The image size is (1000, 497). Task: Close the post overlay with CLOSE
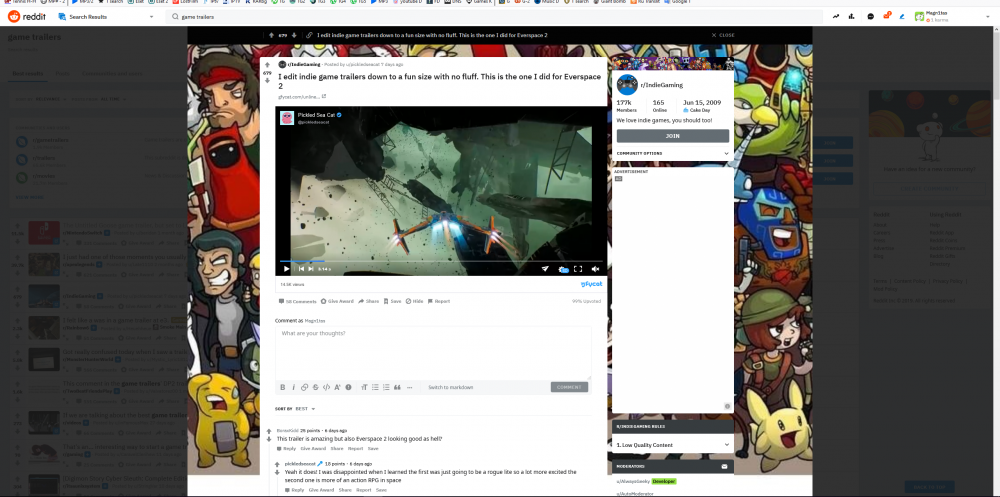tap(723, 35)
